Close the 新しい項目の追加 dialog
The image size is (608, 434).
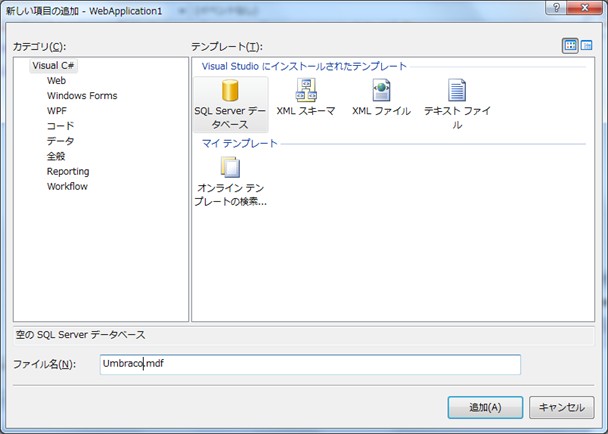(584, 8)
